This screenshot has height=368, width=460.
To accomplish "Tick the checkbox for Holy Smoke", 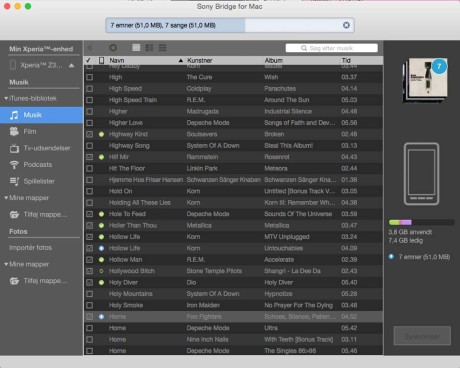I will pos(90,305).
